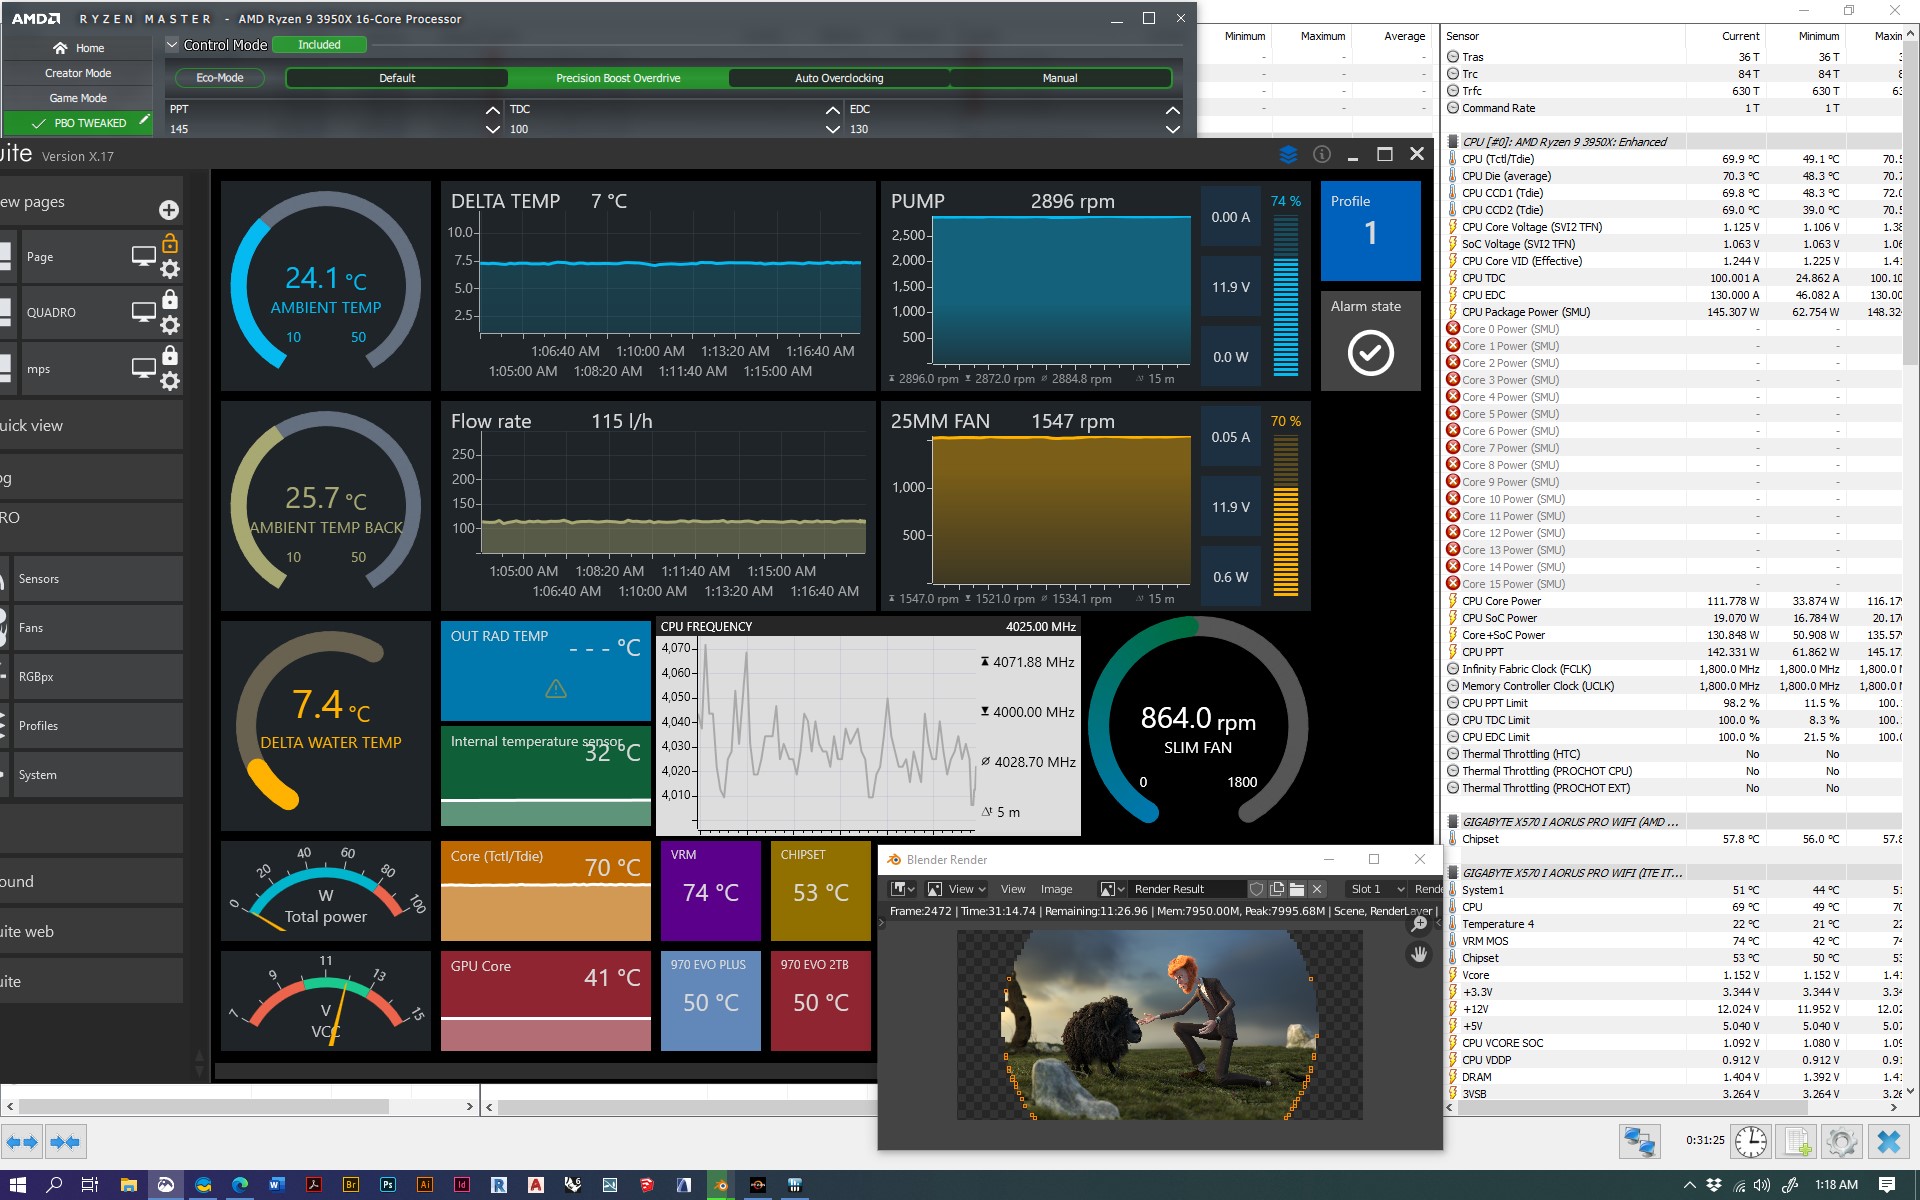Click the HWiNFO log file icon

click(x=1796, y=1141)
